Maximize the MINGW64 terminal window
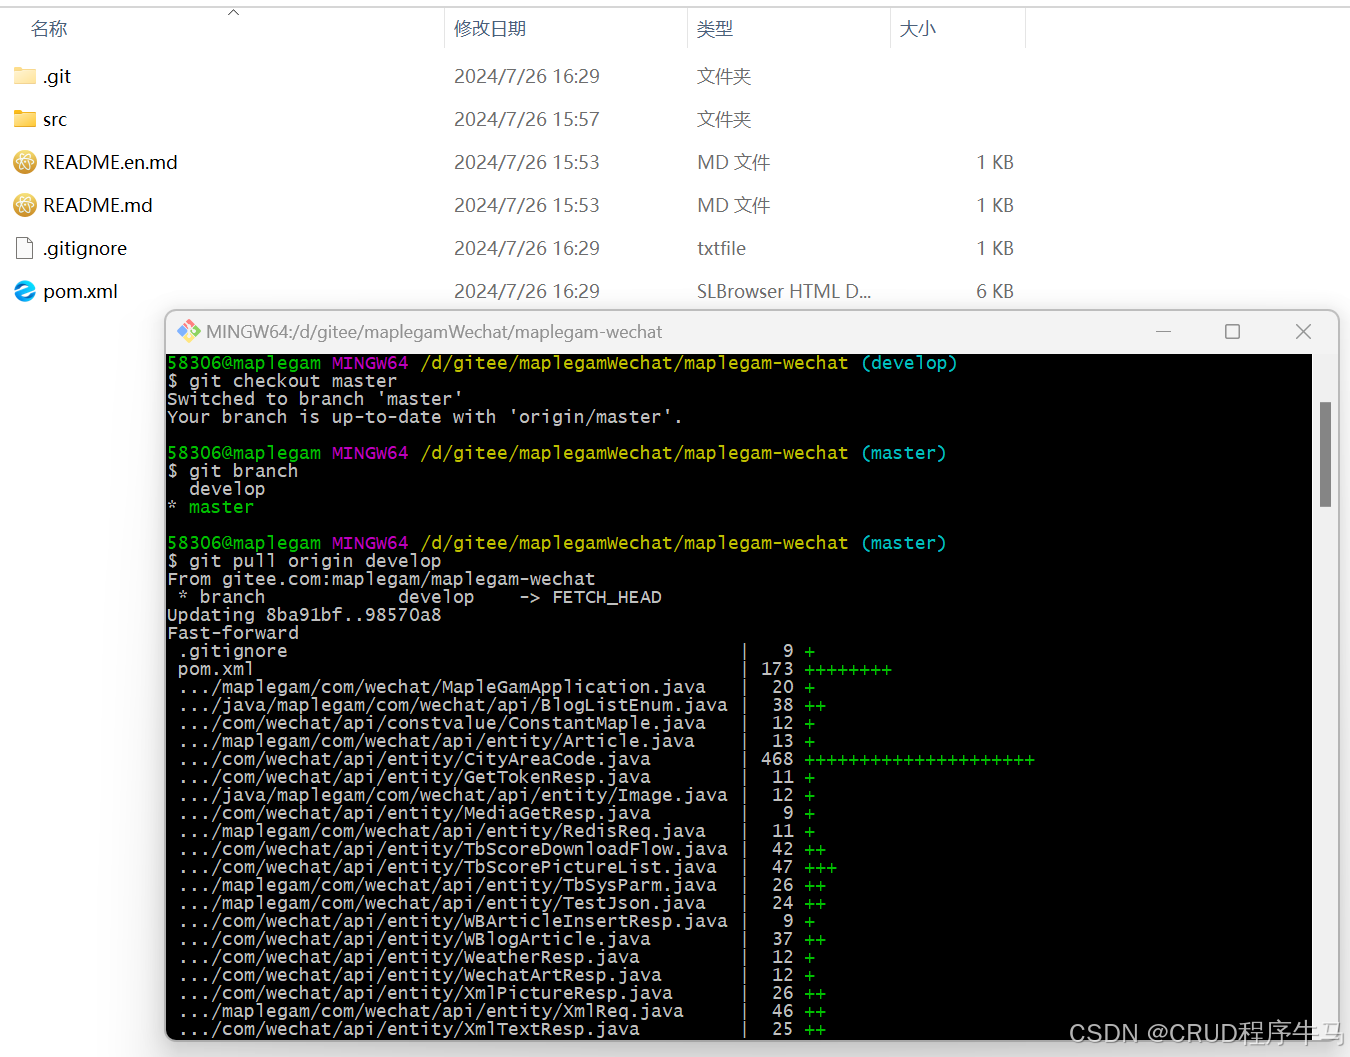Viewport: 1350px width, 1057px height. (x=1232, y=332)
